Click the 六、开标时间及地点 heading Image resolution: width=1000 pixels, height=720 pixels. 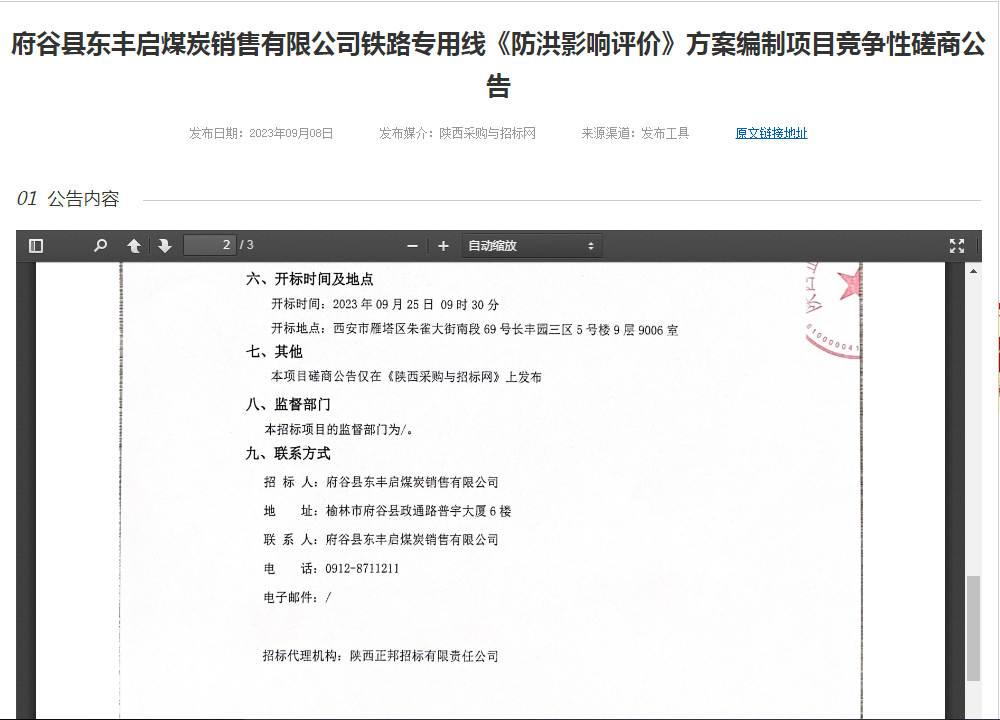[x=309, y=279]
